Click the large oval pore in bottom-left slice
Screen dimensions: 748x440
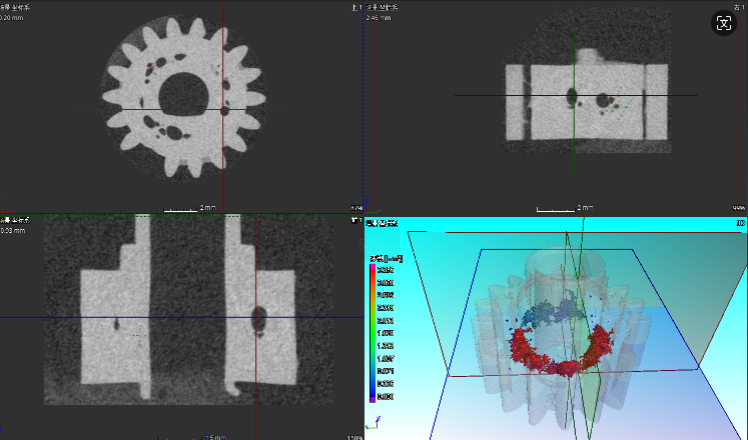point(258,319)
